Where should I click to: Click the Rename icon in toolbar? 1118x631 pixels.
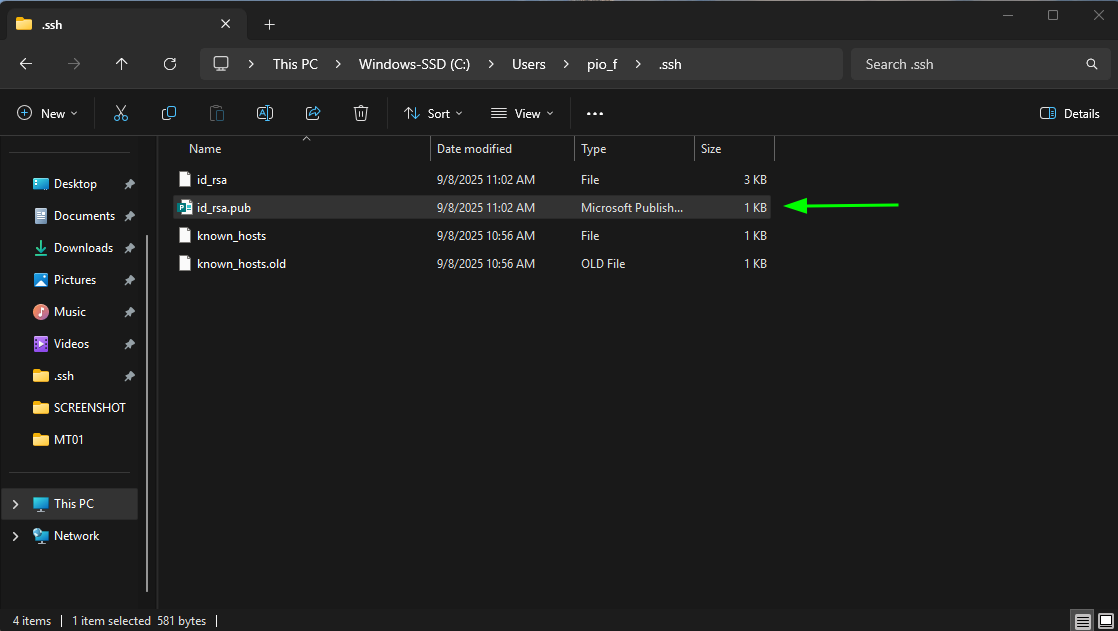(x=265, y=114)
